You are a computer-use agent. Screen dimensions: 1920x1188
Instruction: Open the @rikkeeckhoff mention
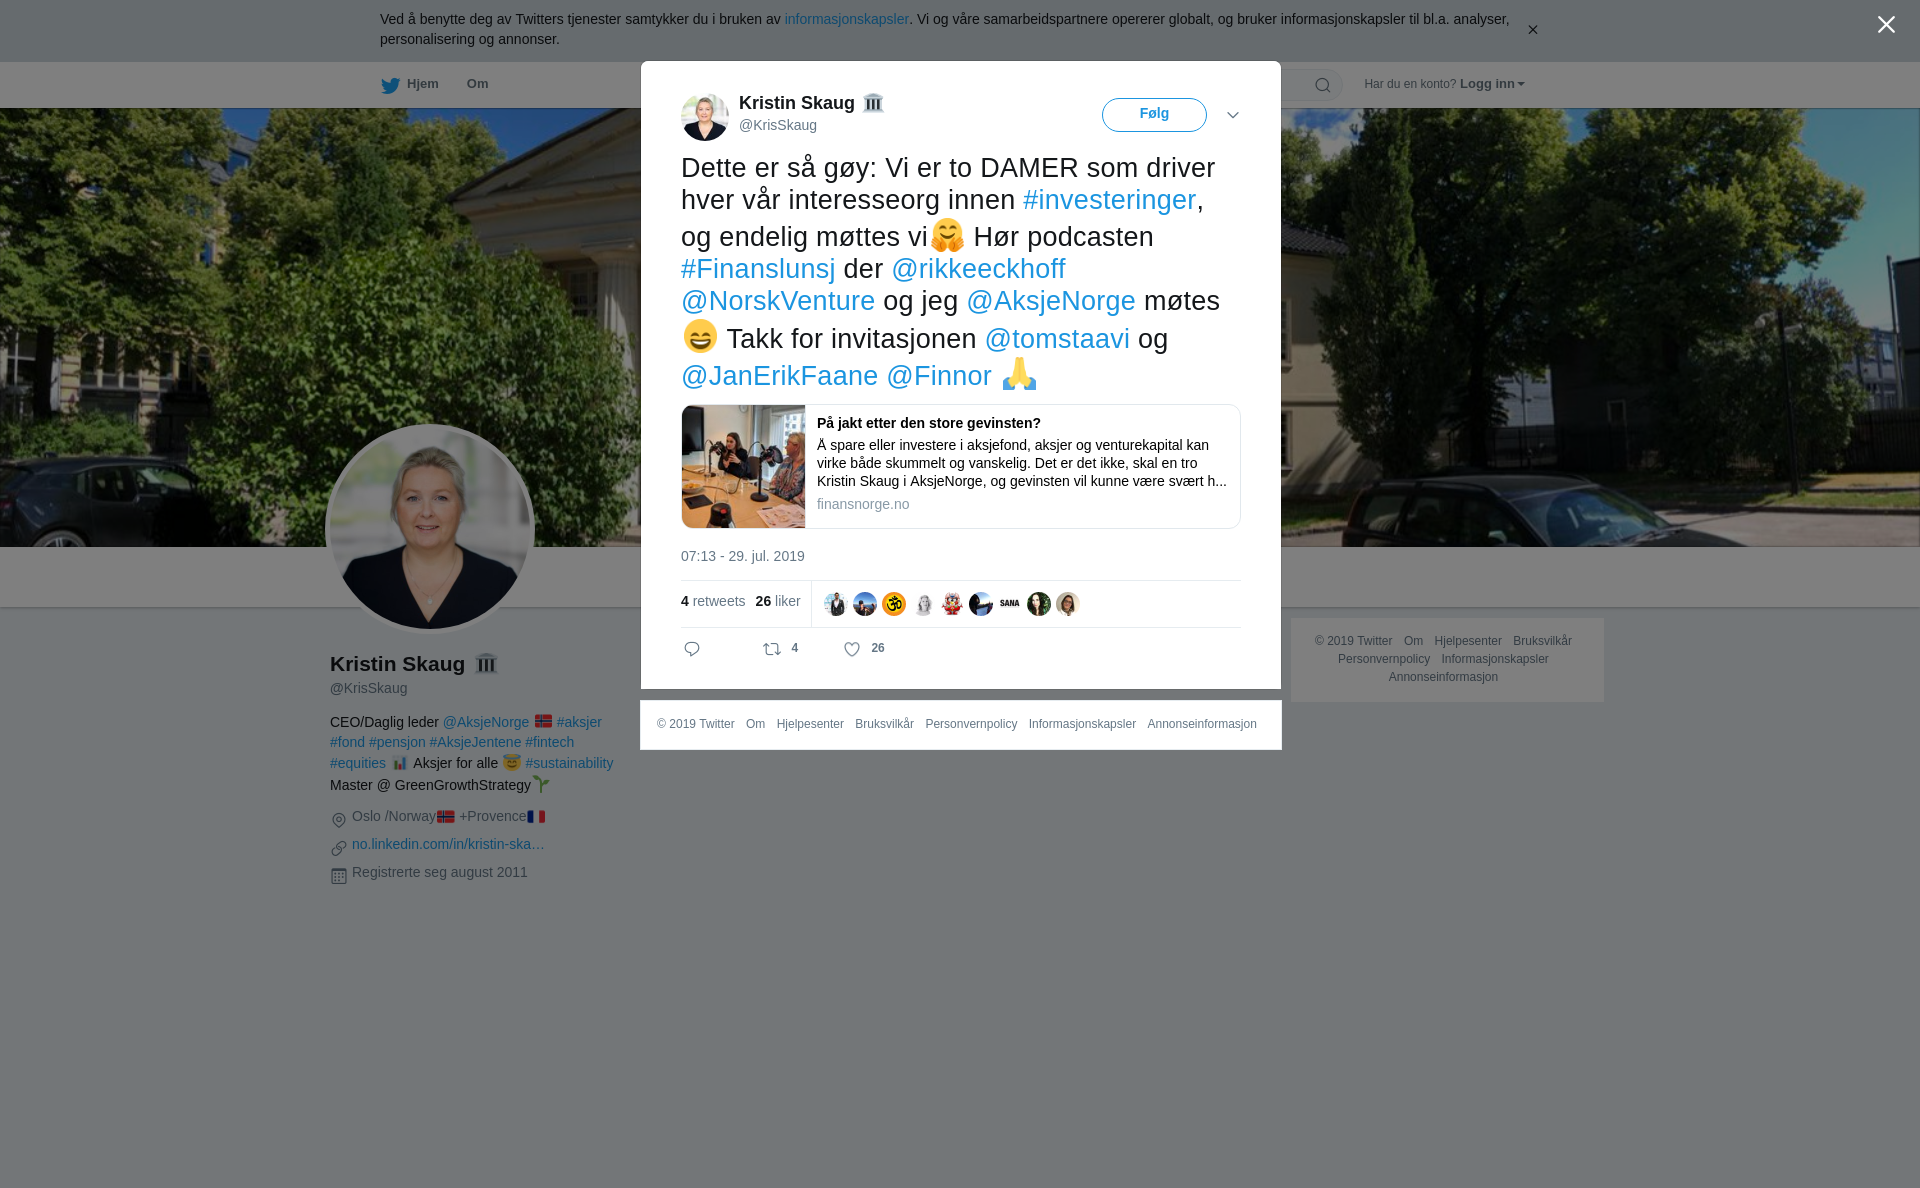(978, 269)
